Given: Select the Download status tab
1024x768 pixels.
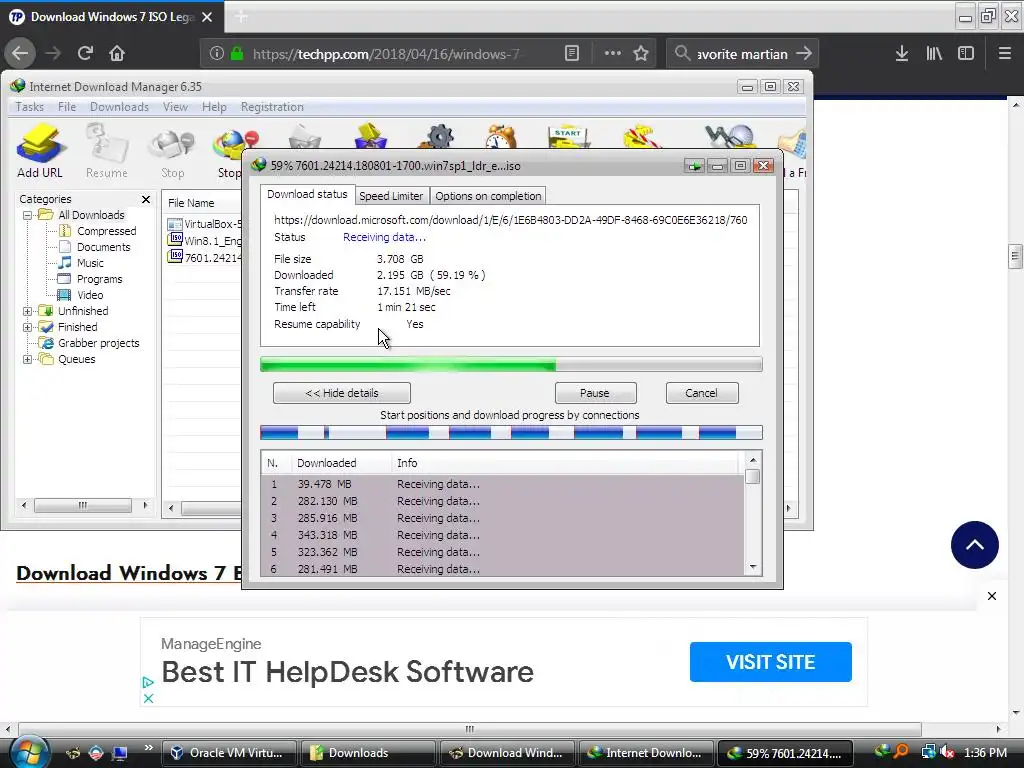Looking at the screenshot, I should tap(308, 195).
